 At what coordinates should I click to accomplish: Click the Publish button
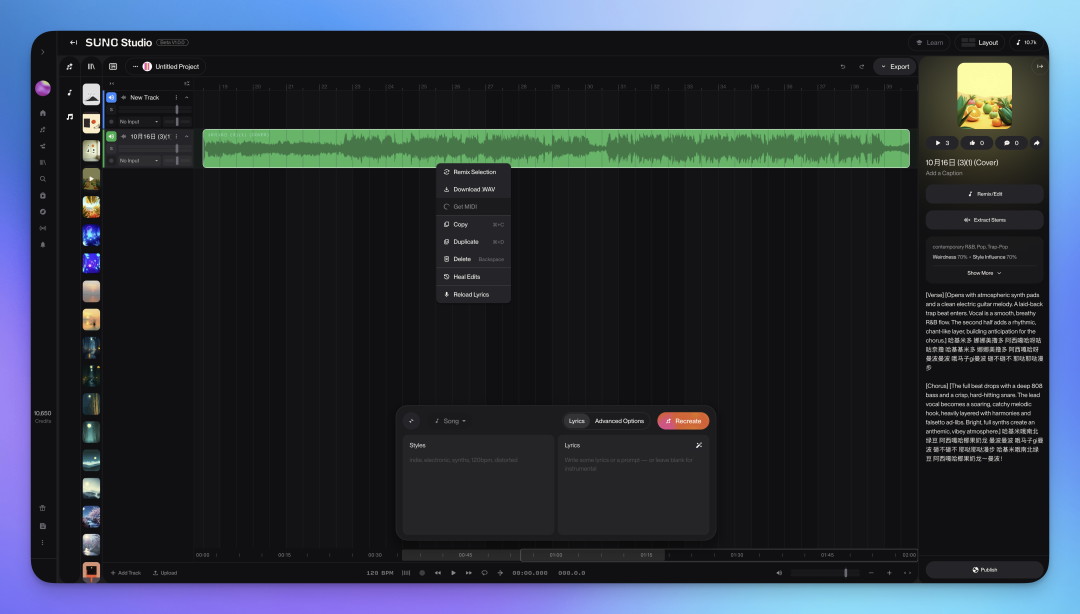pos(984,570)
